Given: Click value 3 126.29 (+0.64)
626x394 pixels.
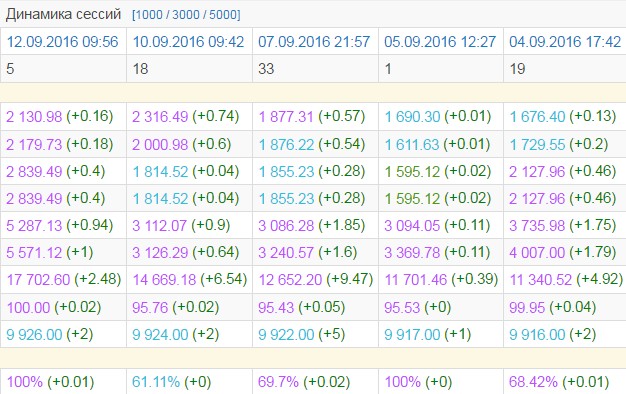Looking at the screenshot, I should coord(186,253).
